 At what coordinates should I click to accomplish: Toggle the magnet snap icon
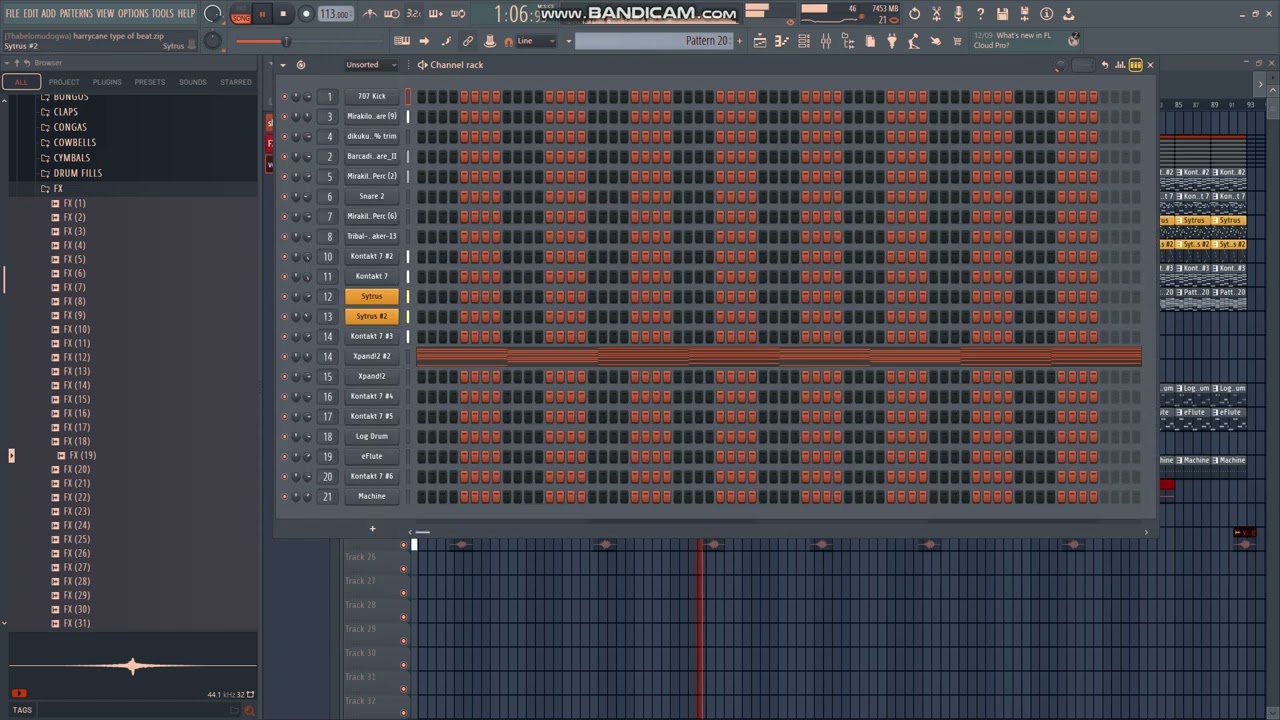click(x=508, y=41)
